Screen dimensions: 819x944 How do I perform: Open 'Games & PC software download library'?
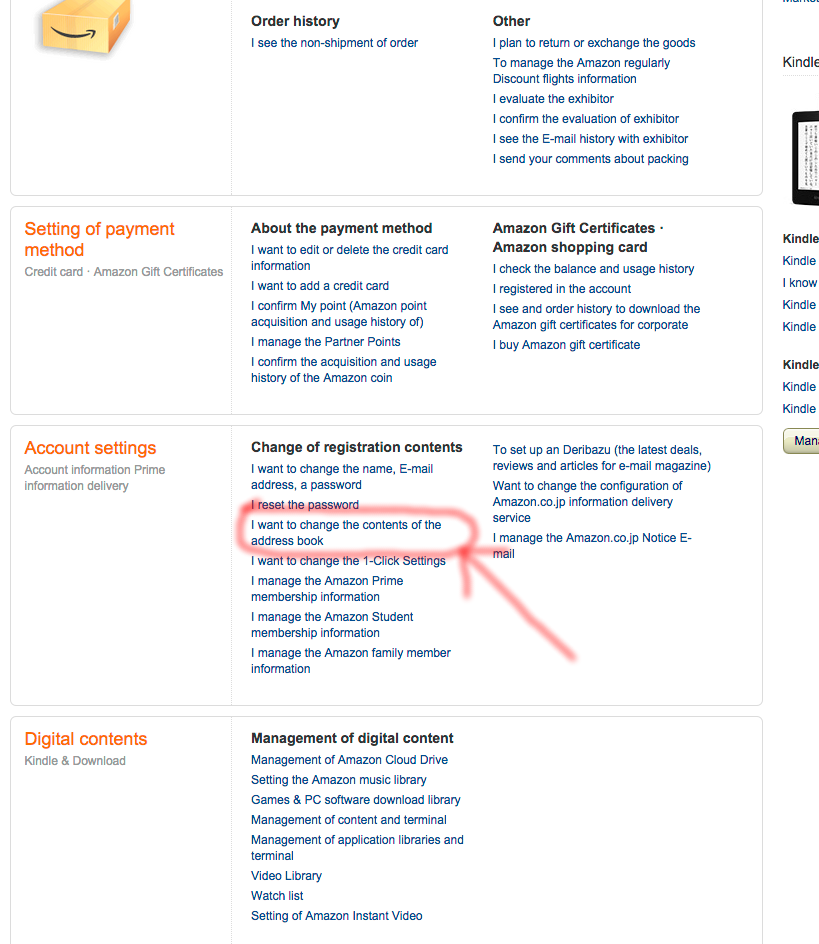click(x=355, y=800)
